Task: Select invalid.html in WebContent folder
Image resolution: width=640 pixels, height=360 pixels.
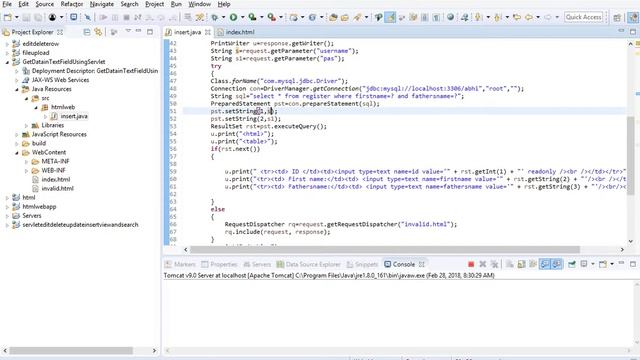Action: coord(58,189)
